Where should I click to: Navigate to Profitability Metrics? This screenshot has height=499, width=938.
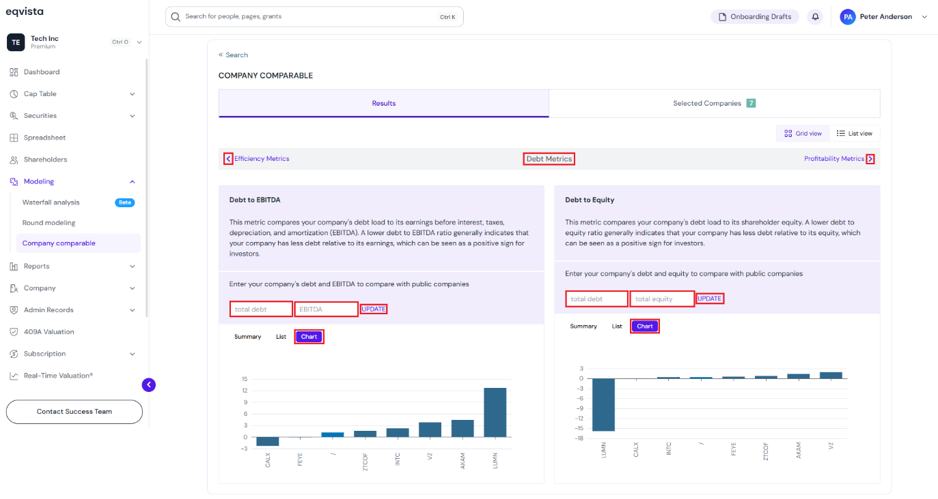point(834,159)
